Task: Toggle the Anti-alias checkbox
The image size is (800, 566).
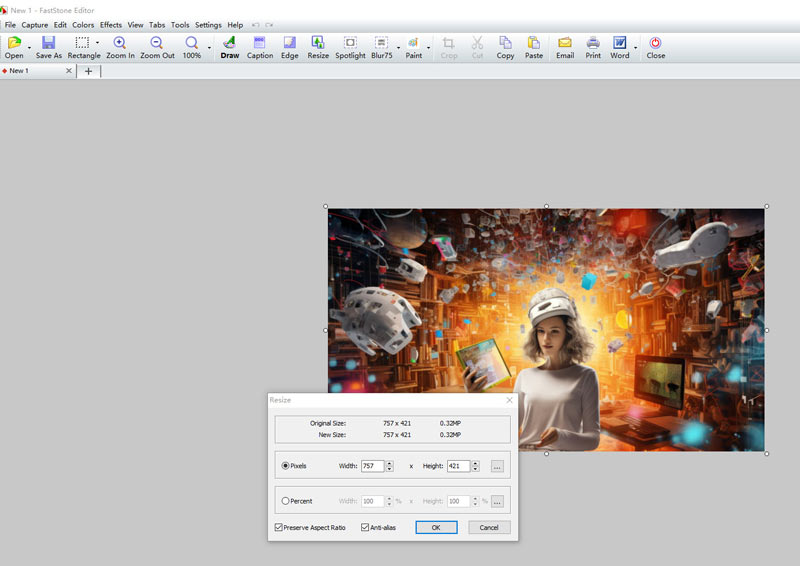Action: pos(365,527)
